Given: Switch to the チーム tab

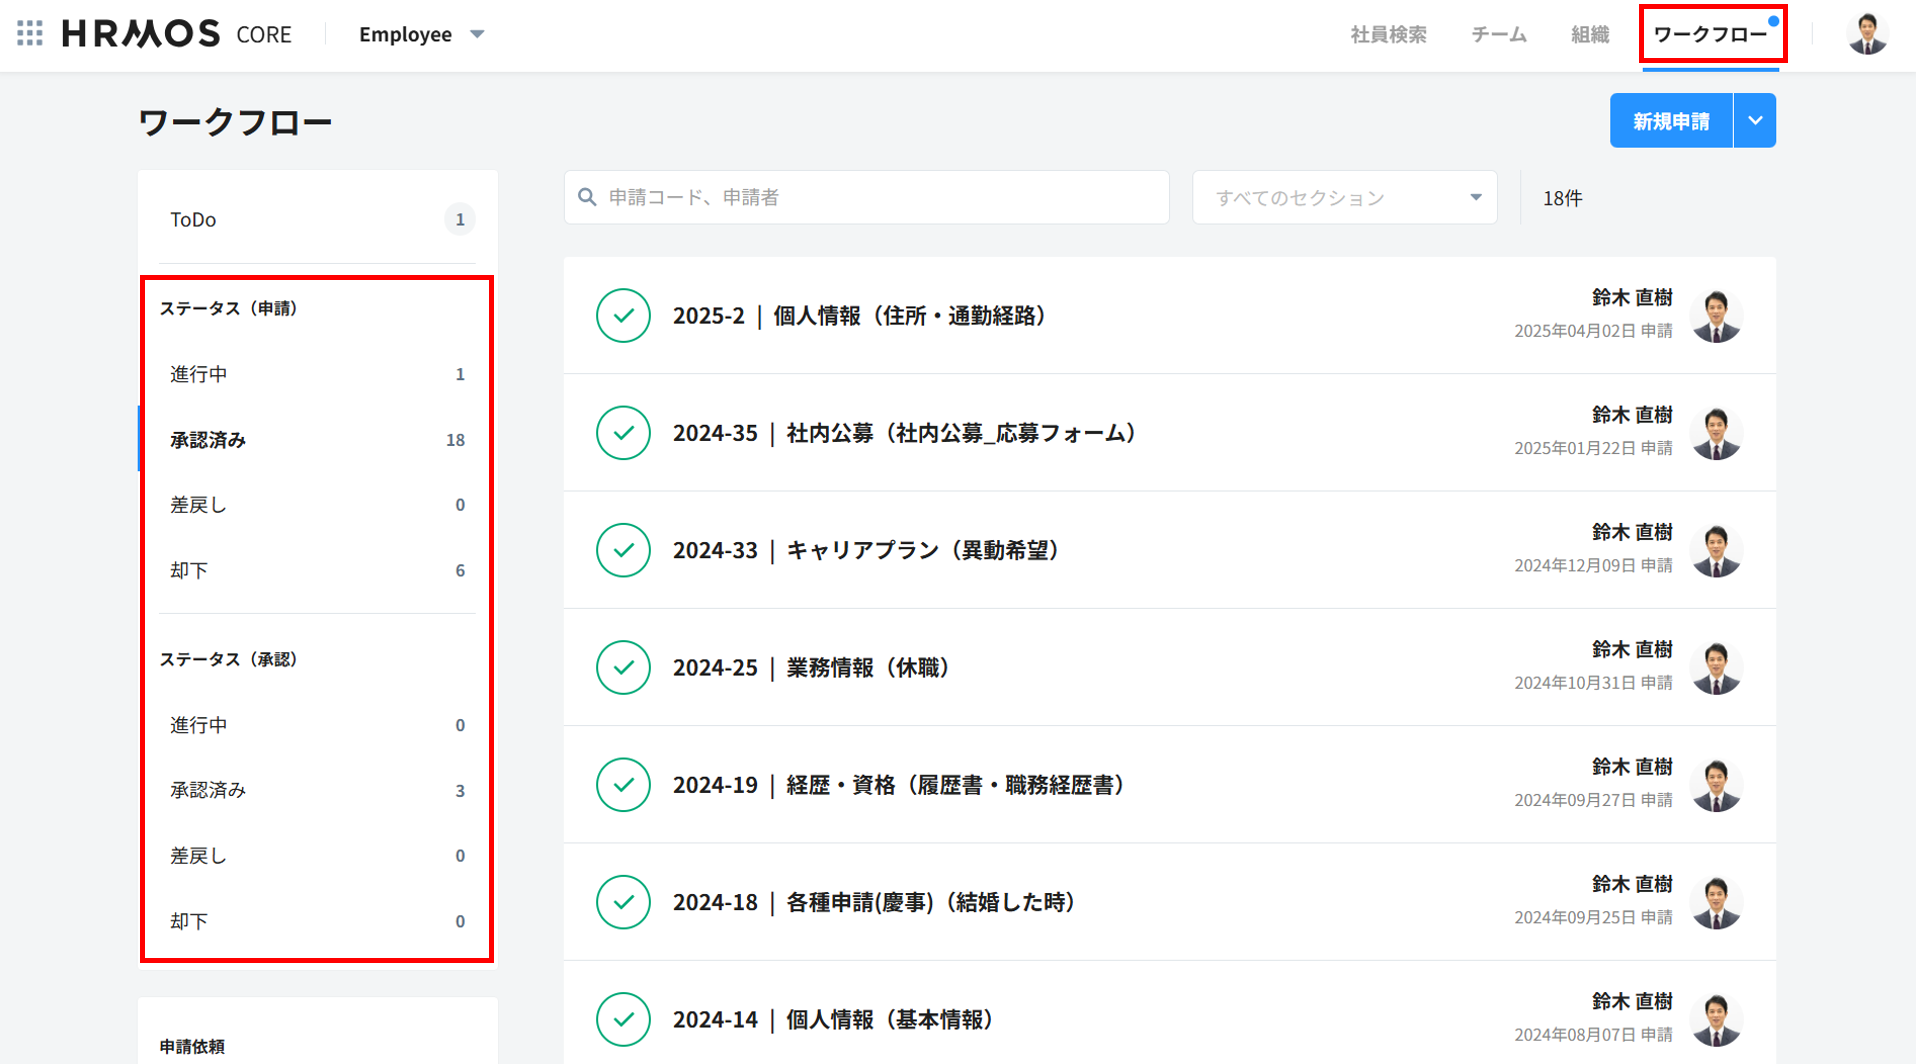Looking at the screenshot, I should [1498, 35].
